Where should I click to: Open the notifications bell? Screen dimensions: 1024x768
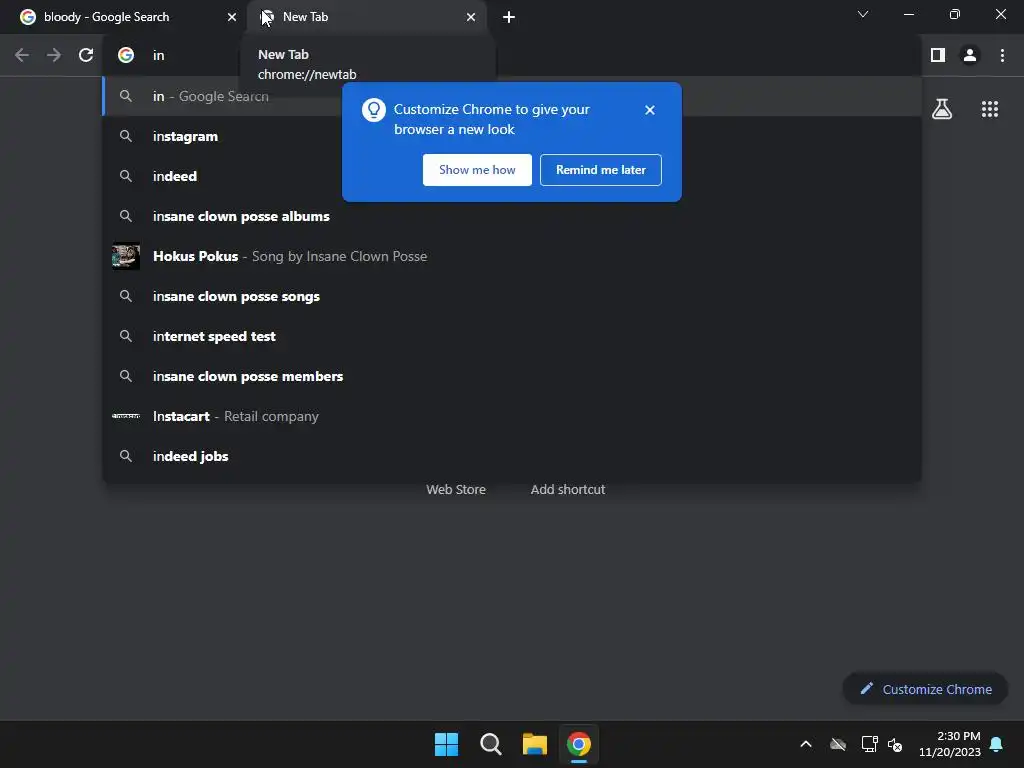tap(997, 744)
